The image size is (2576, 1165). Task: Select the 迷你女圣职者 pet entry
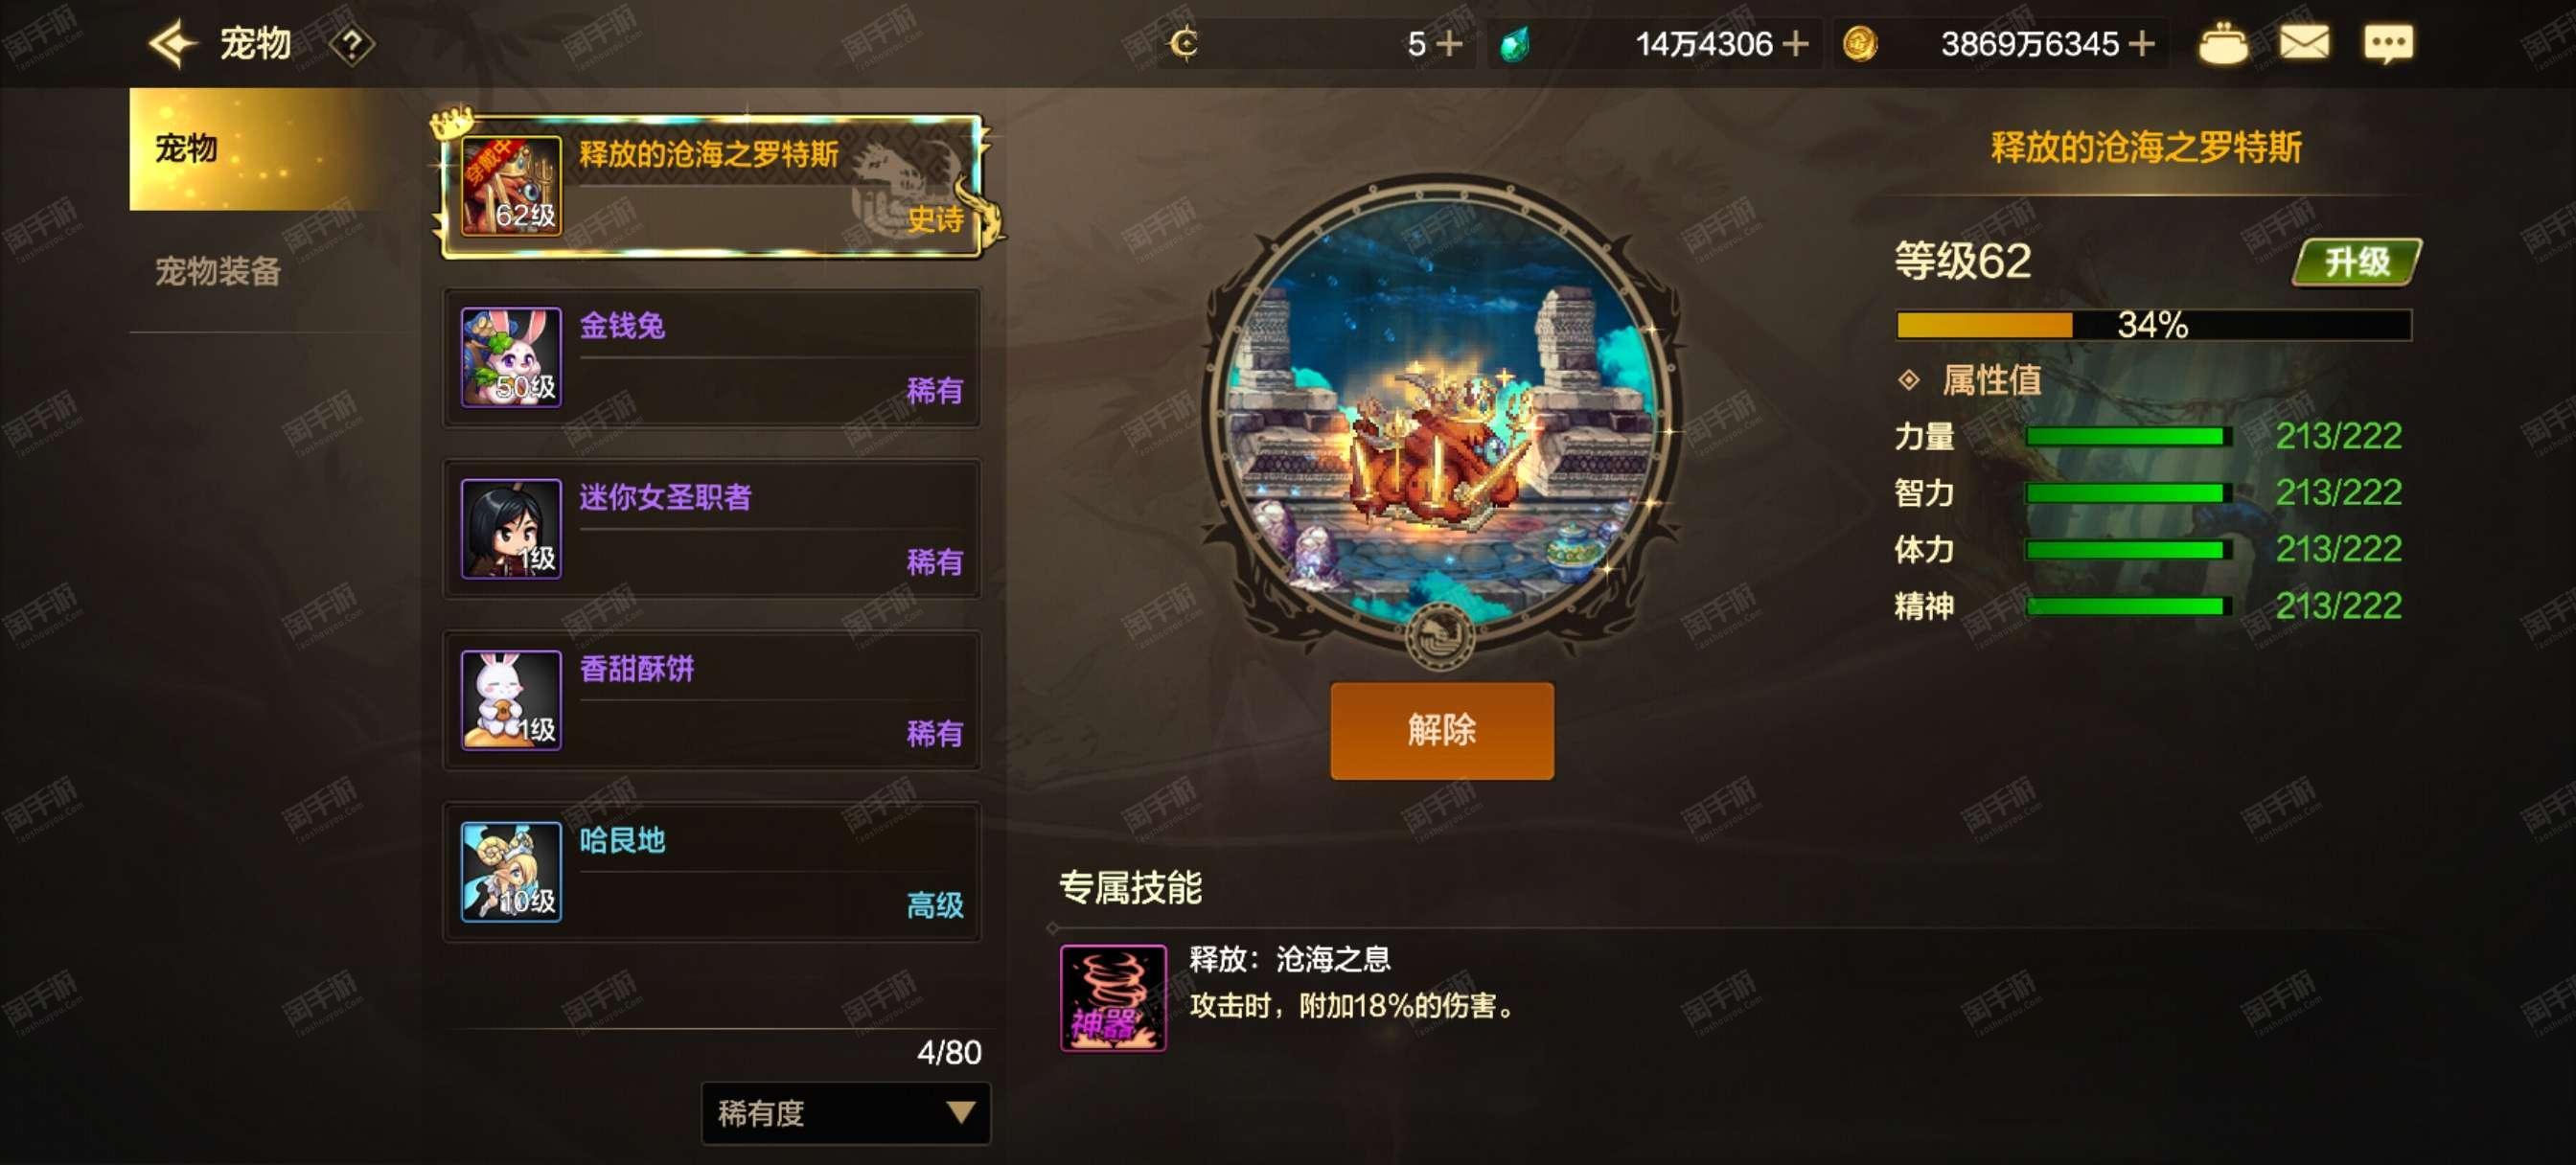tap(711, 529)
